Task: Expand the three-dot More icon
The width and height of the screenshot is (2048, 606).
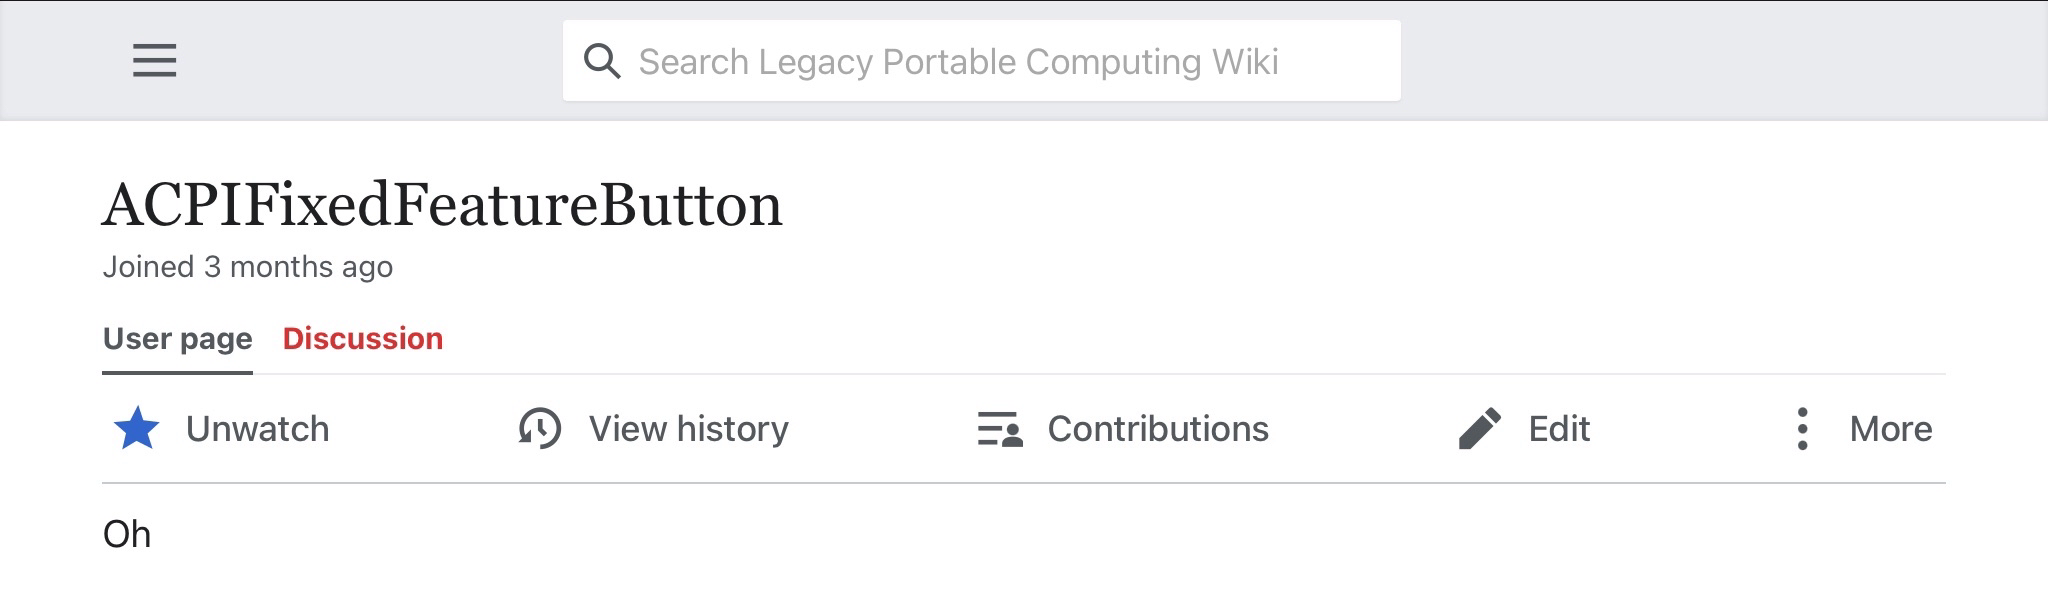Action: (1802, 429)
